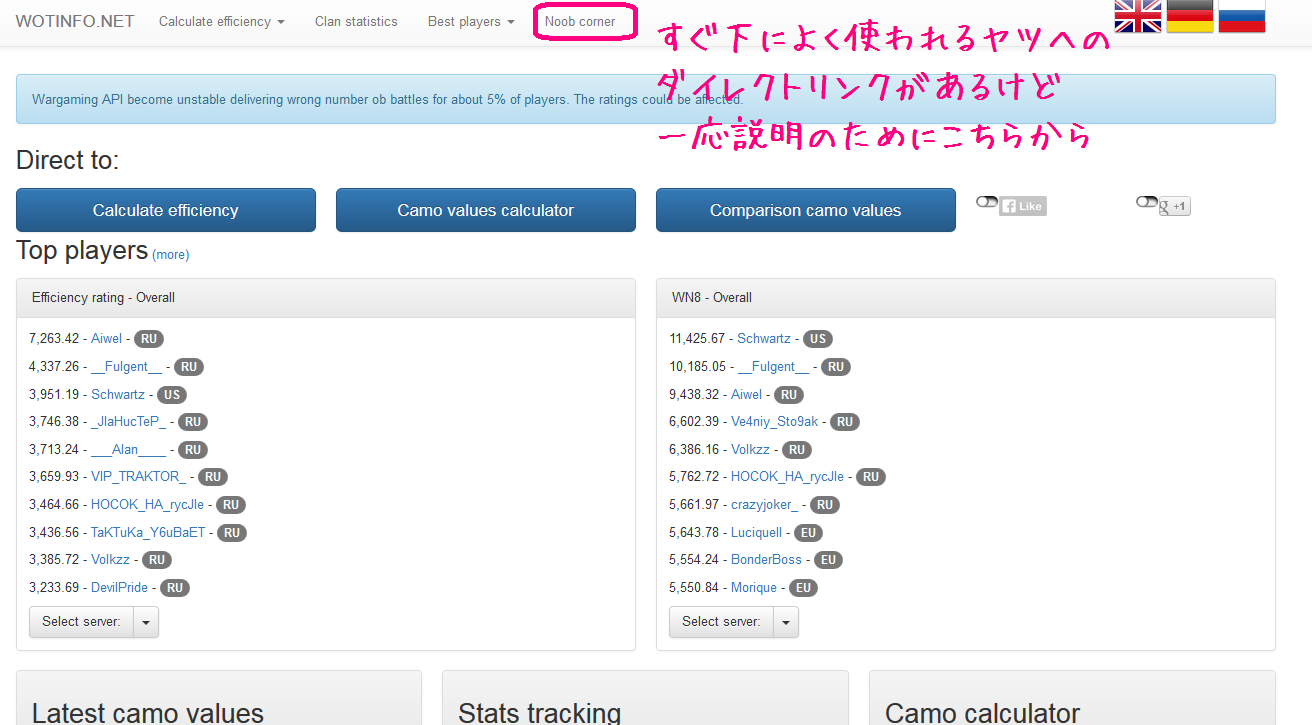Open Select server dropdown arrow under WN8
This screenshot has height=725, width=1312.
[786, 622]
